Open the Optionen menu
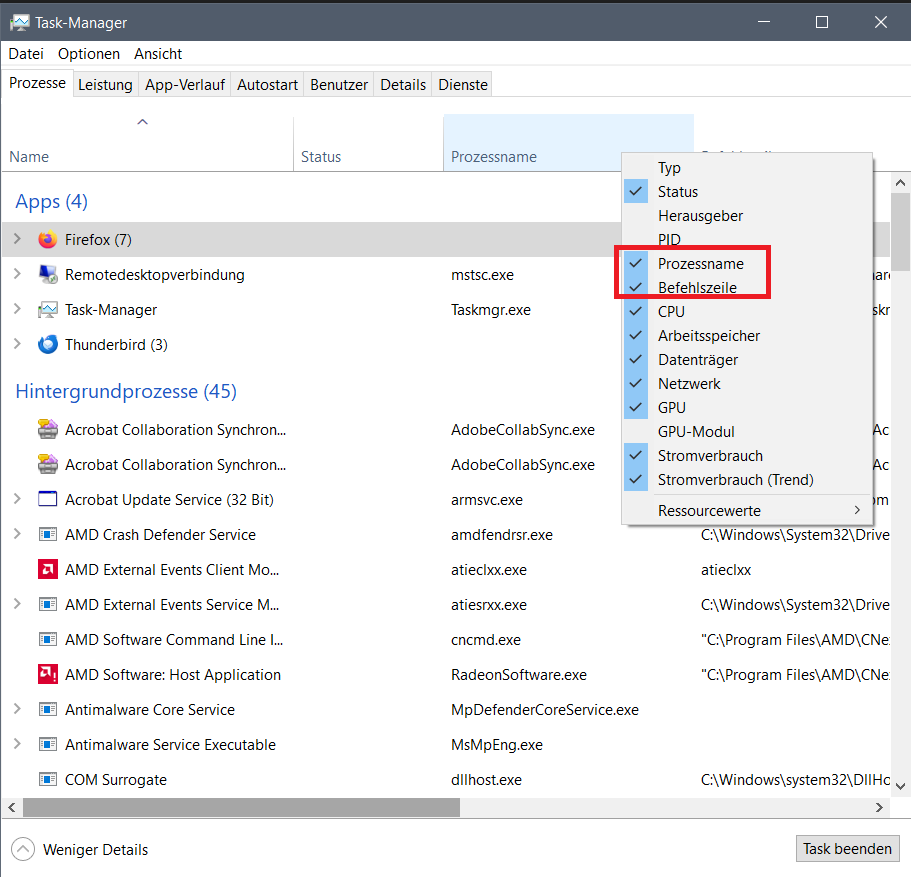 pyautogui.click(x=89, y=53)
